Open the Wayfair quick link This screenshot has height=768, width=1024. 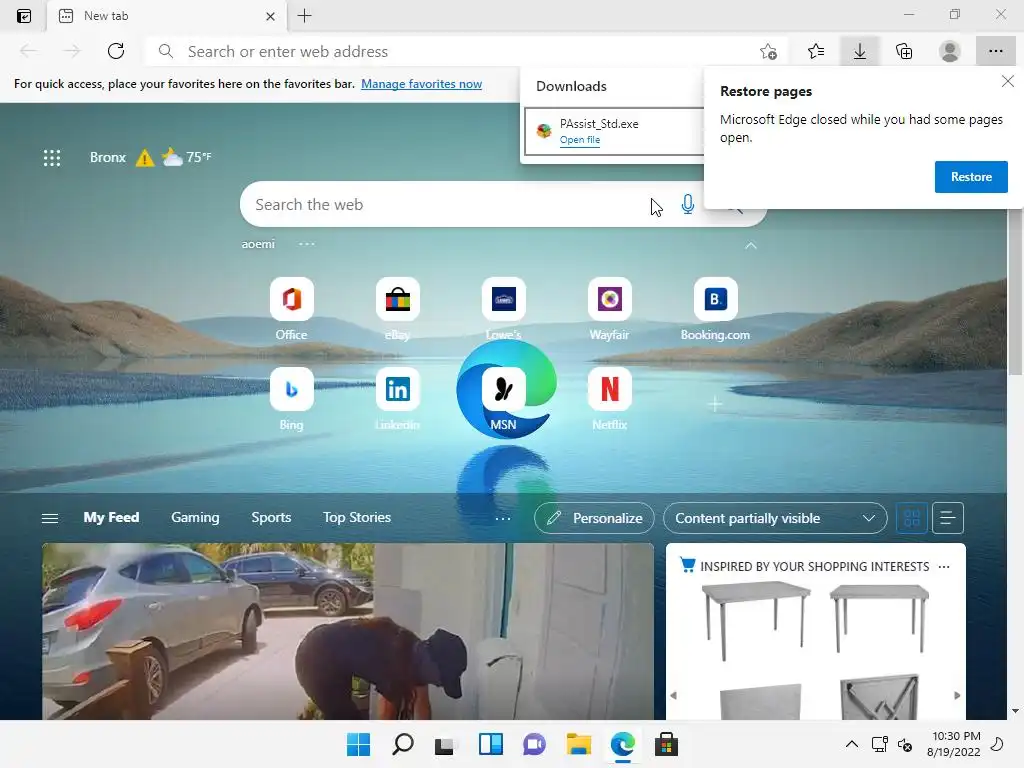click(609, 310)
